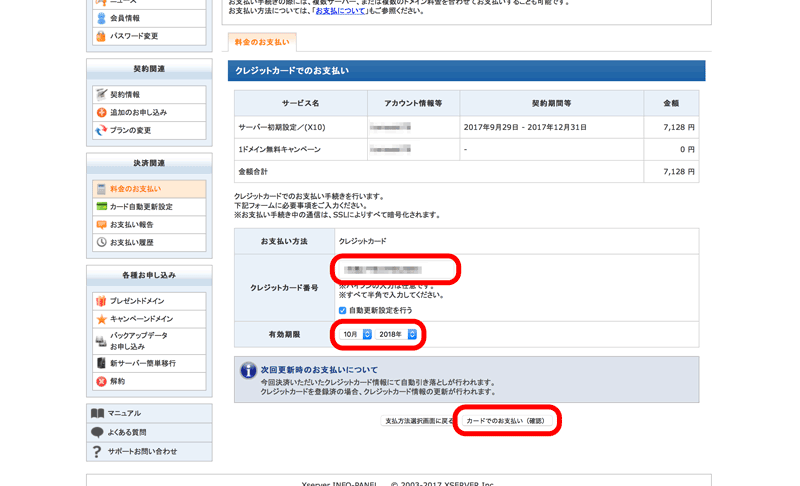Select the 料金のお支払い tab

pos(262,42)
